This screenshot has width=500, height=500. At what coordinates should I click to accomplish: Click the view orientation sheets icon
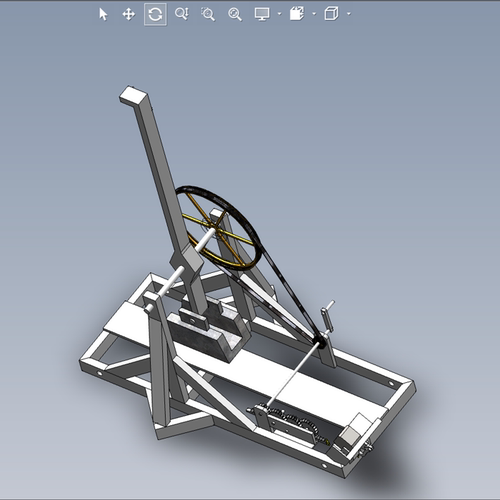(x=297, y=14)
